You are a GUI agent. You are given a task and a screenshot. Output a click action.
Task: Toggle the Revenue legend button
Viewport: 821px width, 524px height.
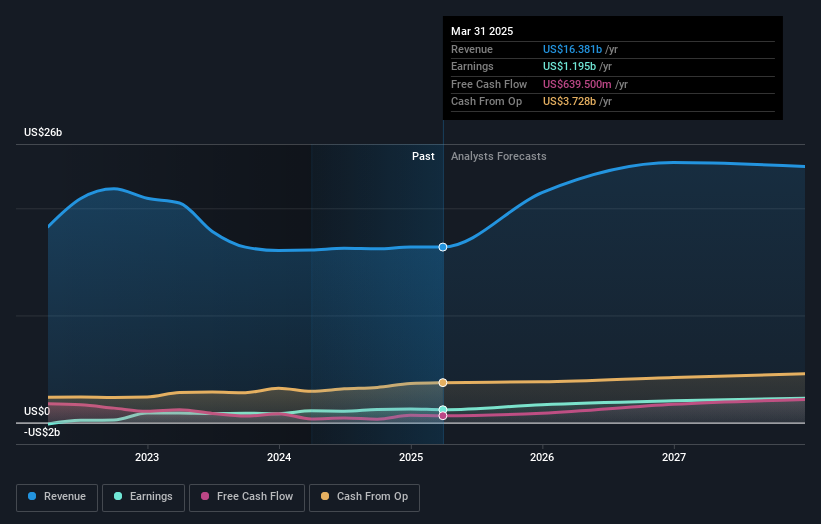[x=57, y=497]
